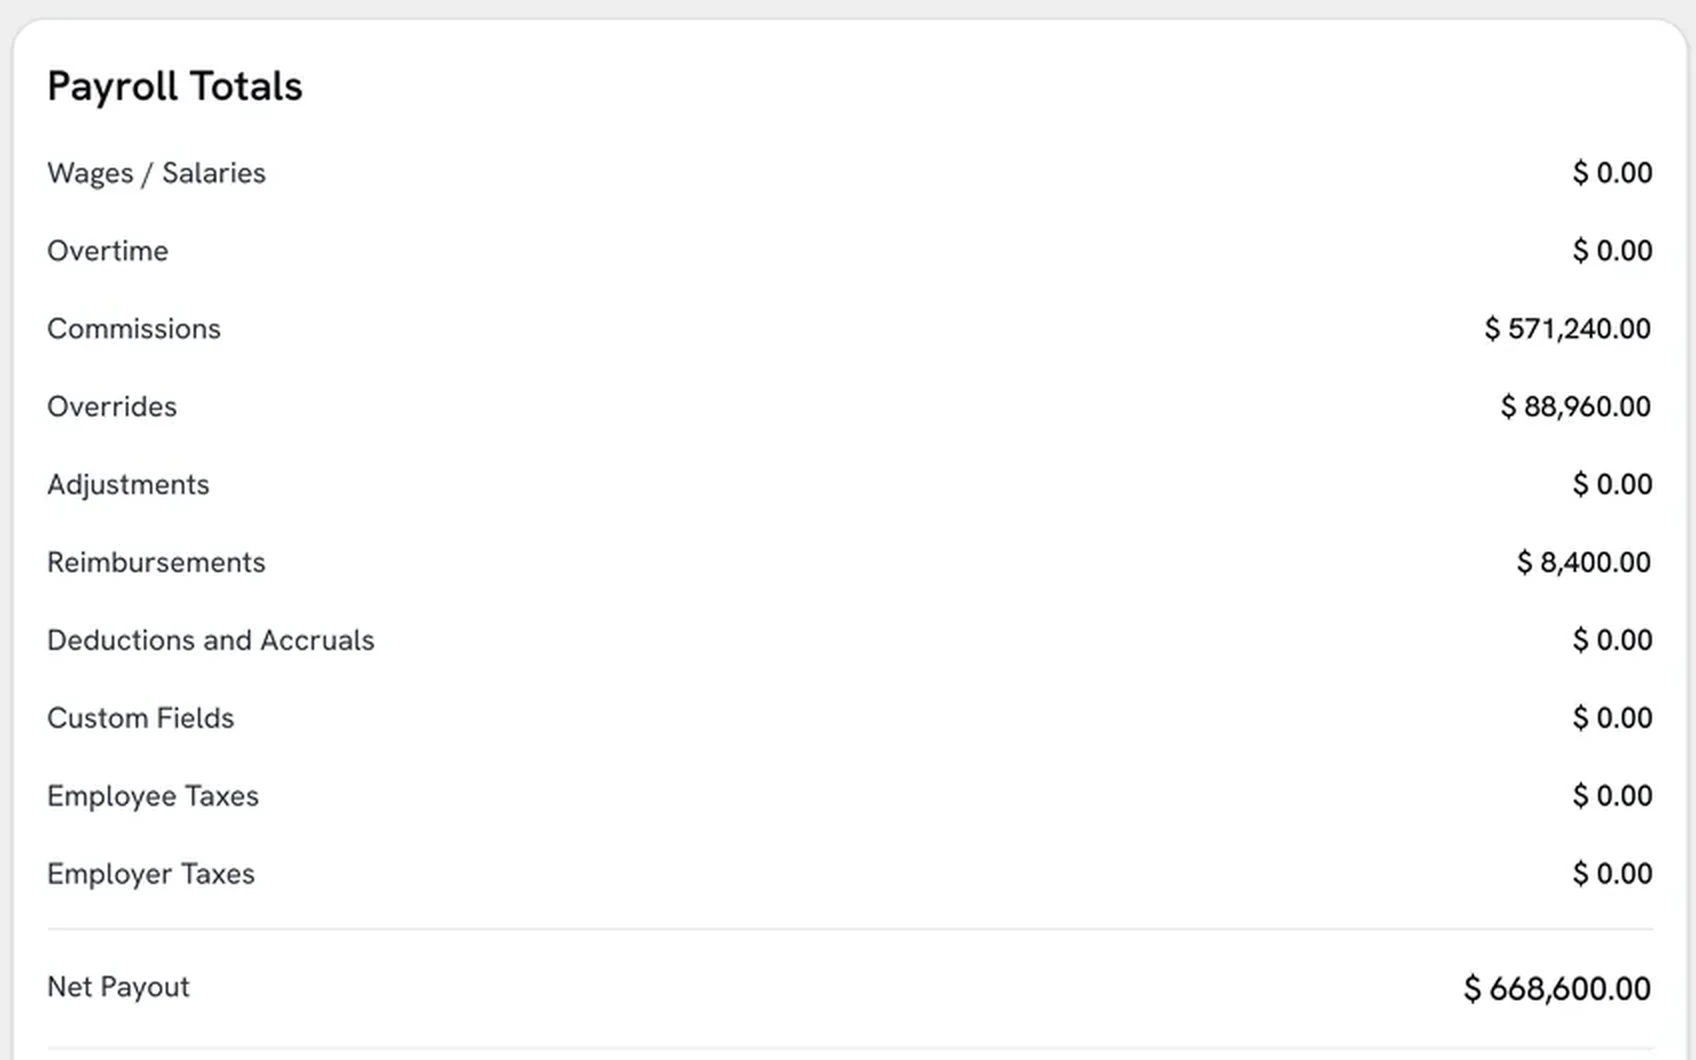Open the Reimbursements line item
Image resolution: width=1696 pixels, height=1060 pixels.
pos(156,563)
